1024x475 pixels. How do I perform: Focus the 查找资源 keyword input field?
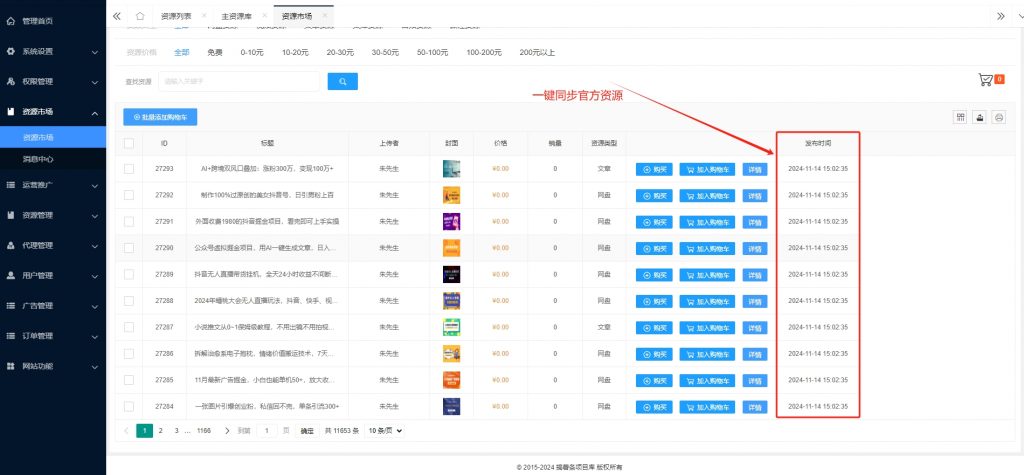pos(239,82)
